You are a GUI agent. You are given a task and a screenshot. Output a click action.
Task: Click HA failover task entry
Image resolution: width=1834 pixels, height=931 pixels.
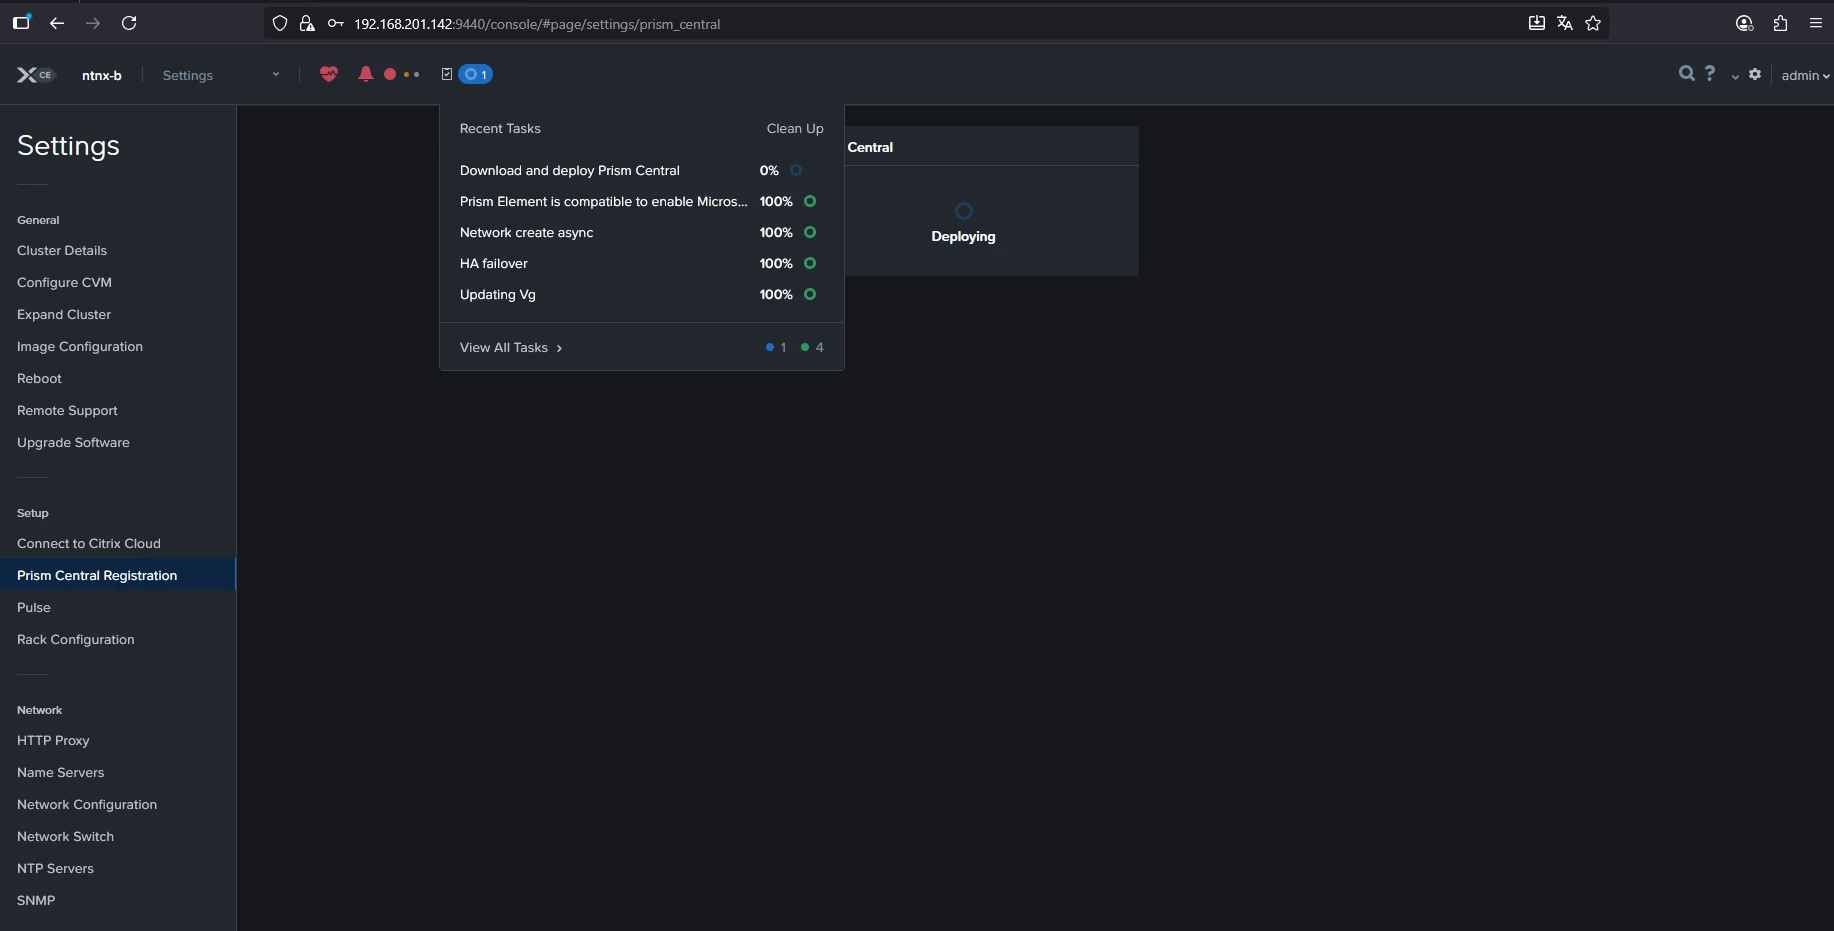point(494,263)
